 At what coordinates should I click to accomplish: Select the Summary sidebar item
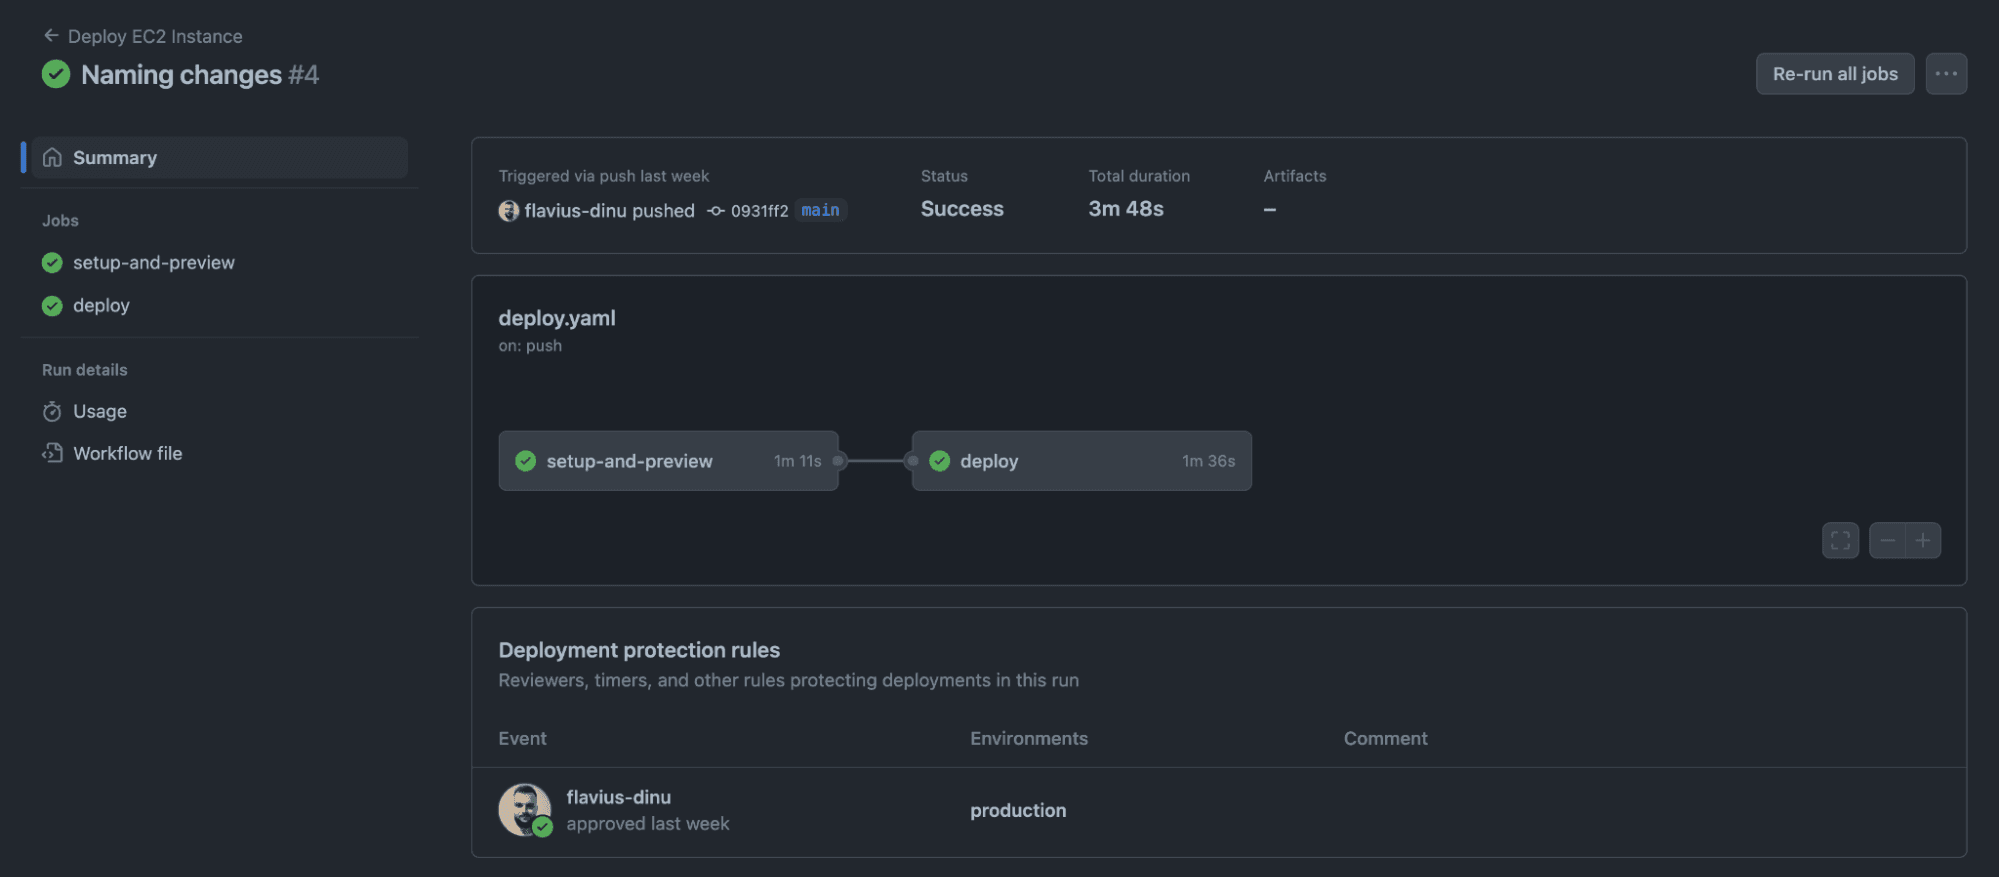220,158
